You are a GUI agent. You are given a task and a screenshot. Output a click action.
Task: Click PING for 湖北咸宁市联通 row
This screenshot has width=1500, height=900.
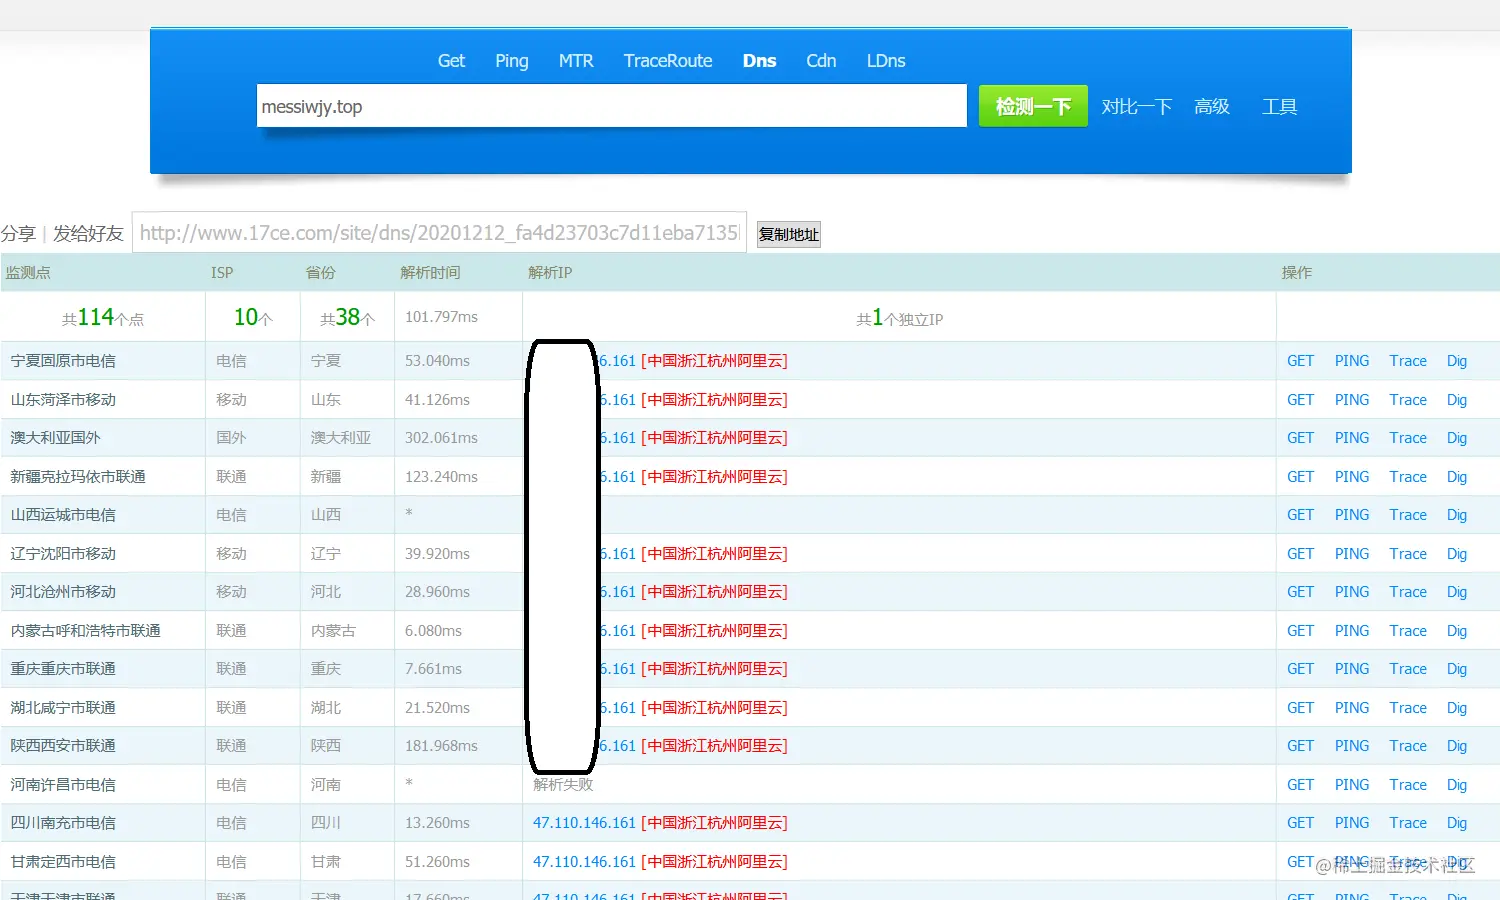coord(1352,708)
